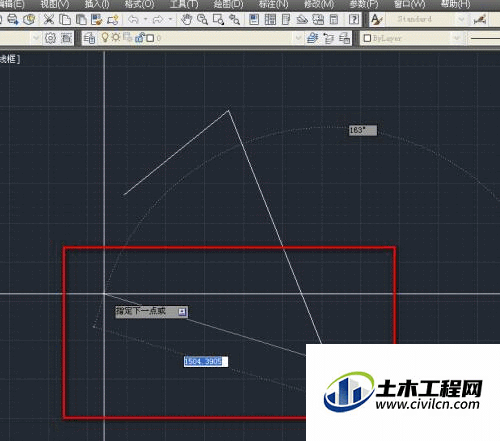Click Make Object's Layer Current icon
500x441 pixels.
[313, 38]
